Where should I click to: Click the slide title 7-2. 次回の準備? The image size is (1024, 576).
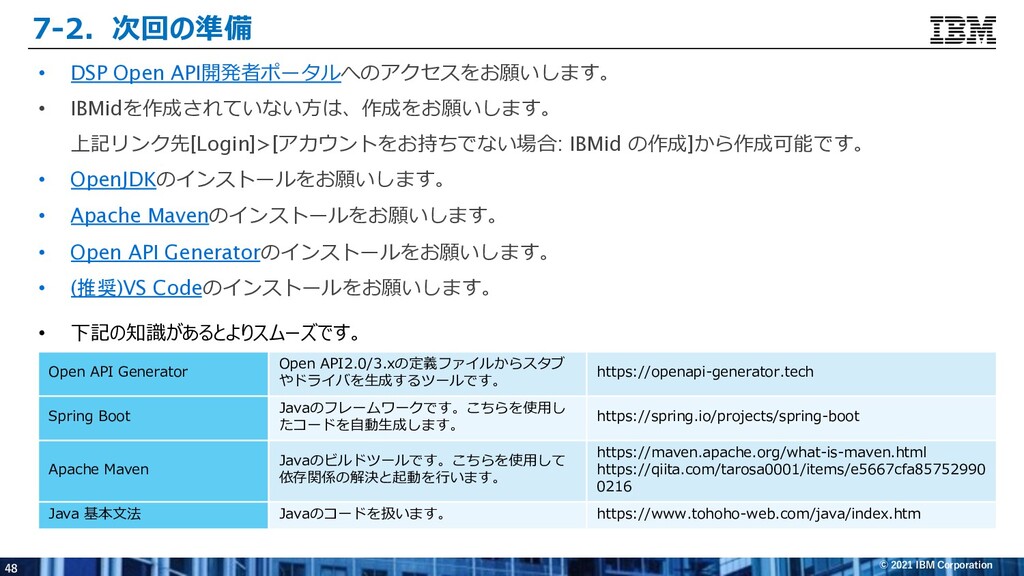coord(142,28)
